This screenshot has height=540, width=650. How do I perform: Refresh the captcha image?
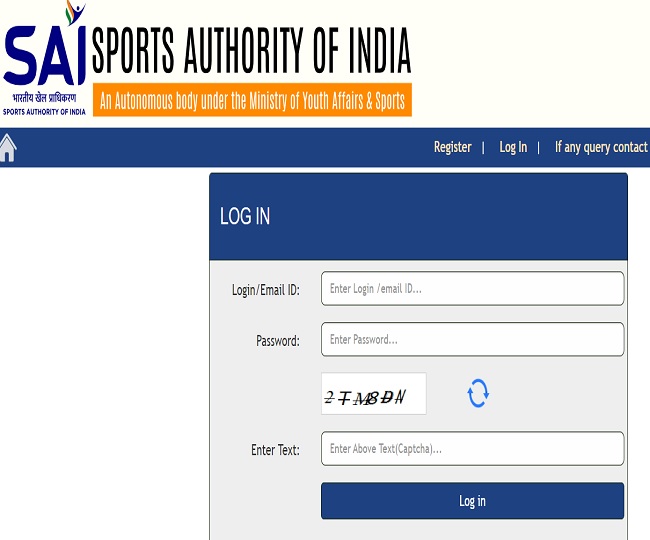[478, 393]
